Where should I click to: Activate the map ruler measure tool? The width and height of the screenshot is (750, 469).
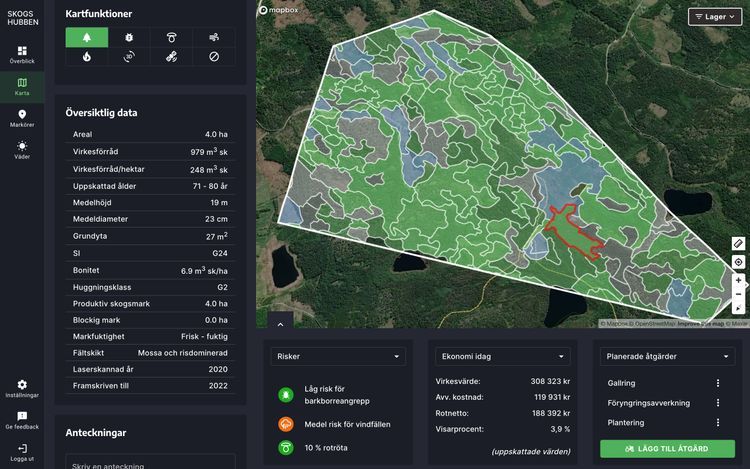(739, 243)
